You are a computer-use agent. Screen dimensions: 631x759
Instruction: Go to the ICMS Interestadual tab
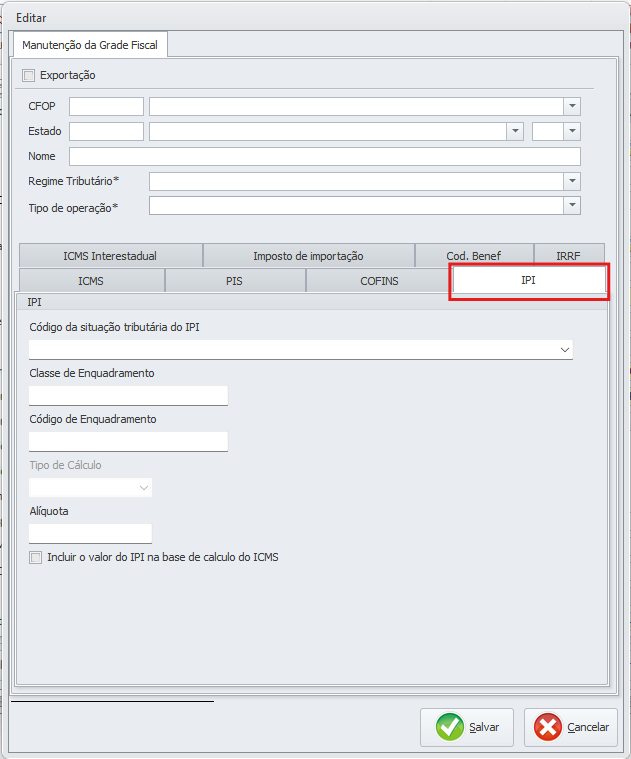(110, 256)
